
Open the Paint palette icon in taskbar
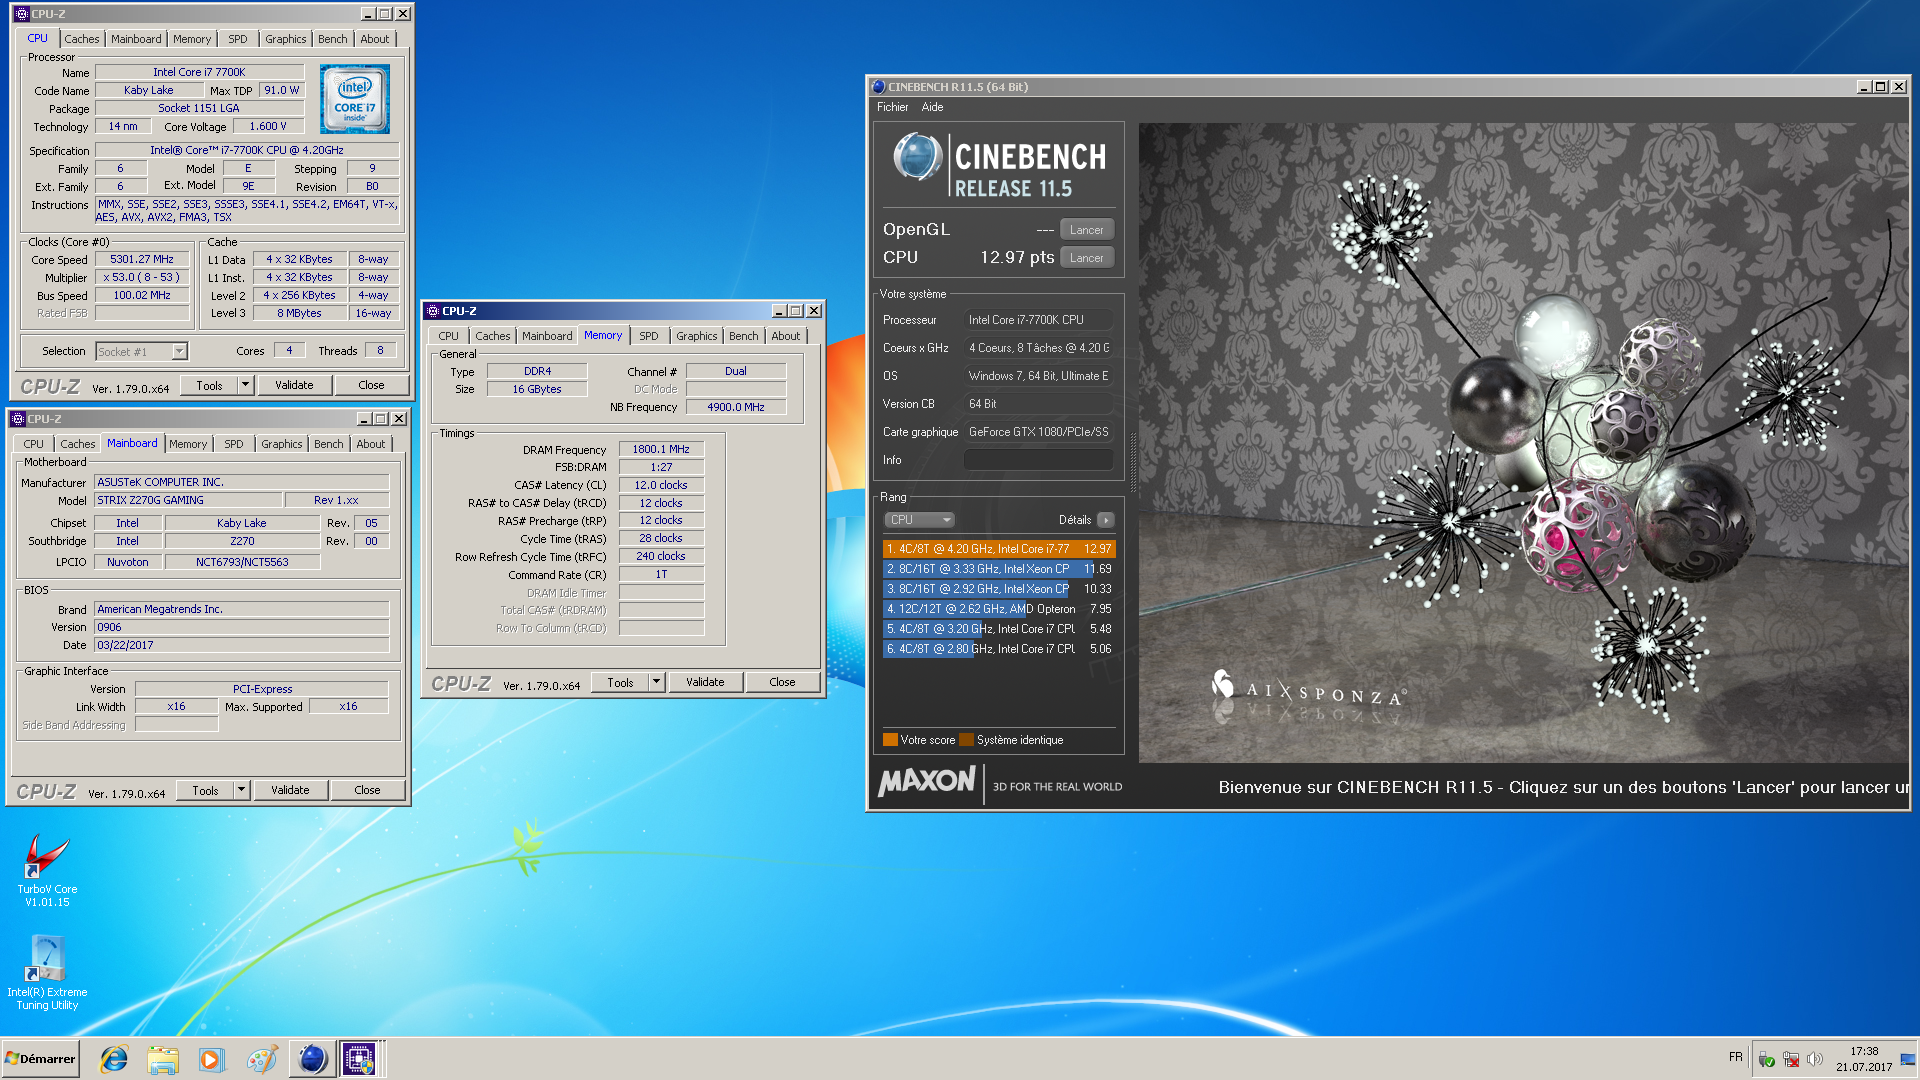(x=261, y=1058)
